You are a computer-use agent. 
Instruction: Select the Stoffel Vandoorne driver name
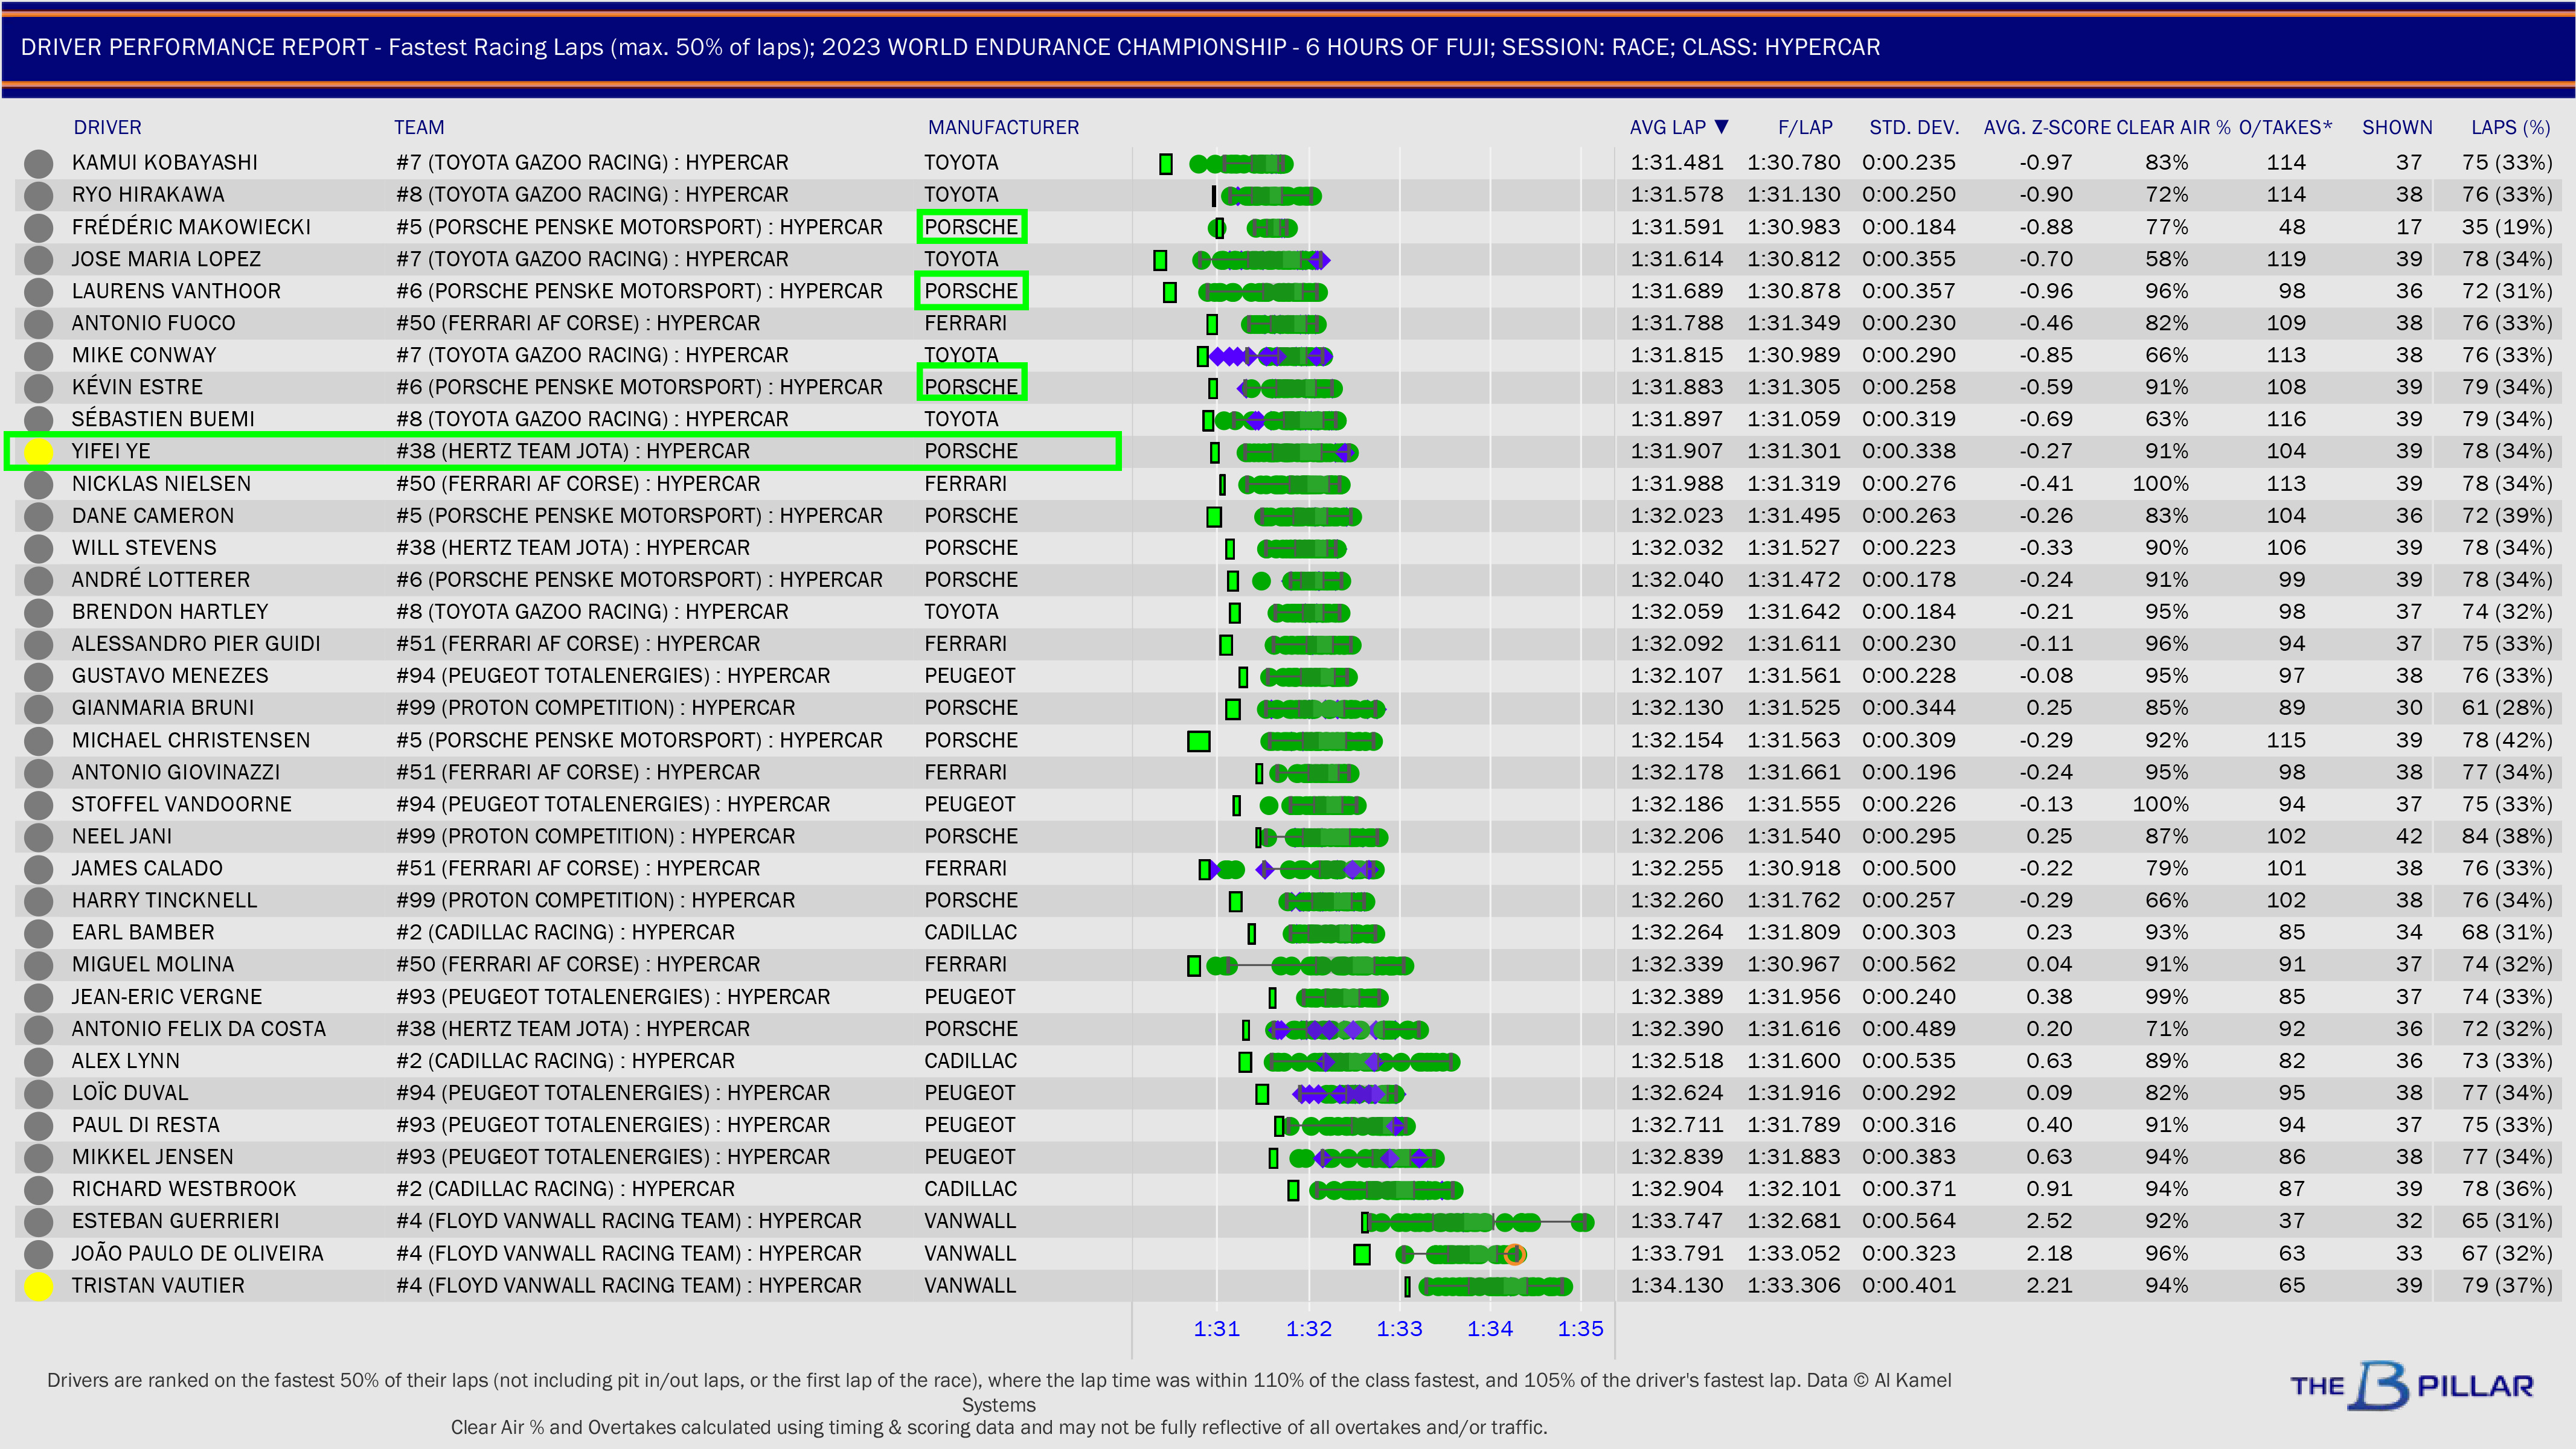pos(182,804)
